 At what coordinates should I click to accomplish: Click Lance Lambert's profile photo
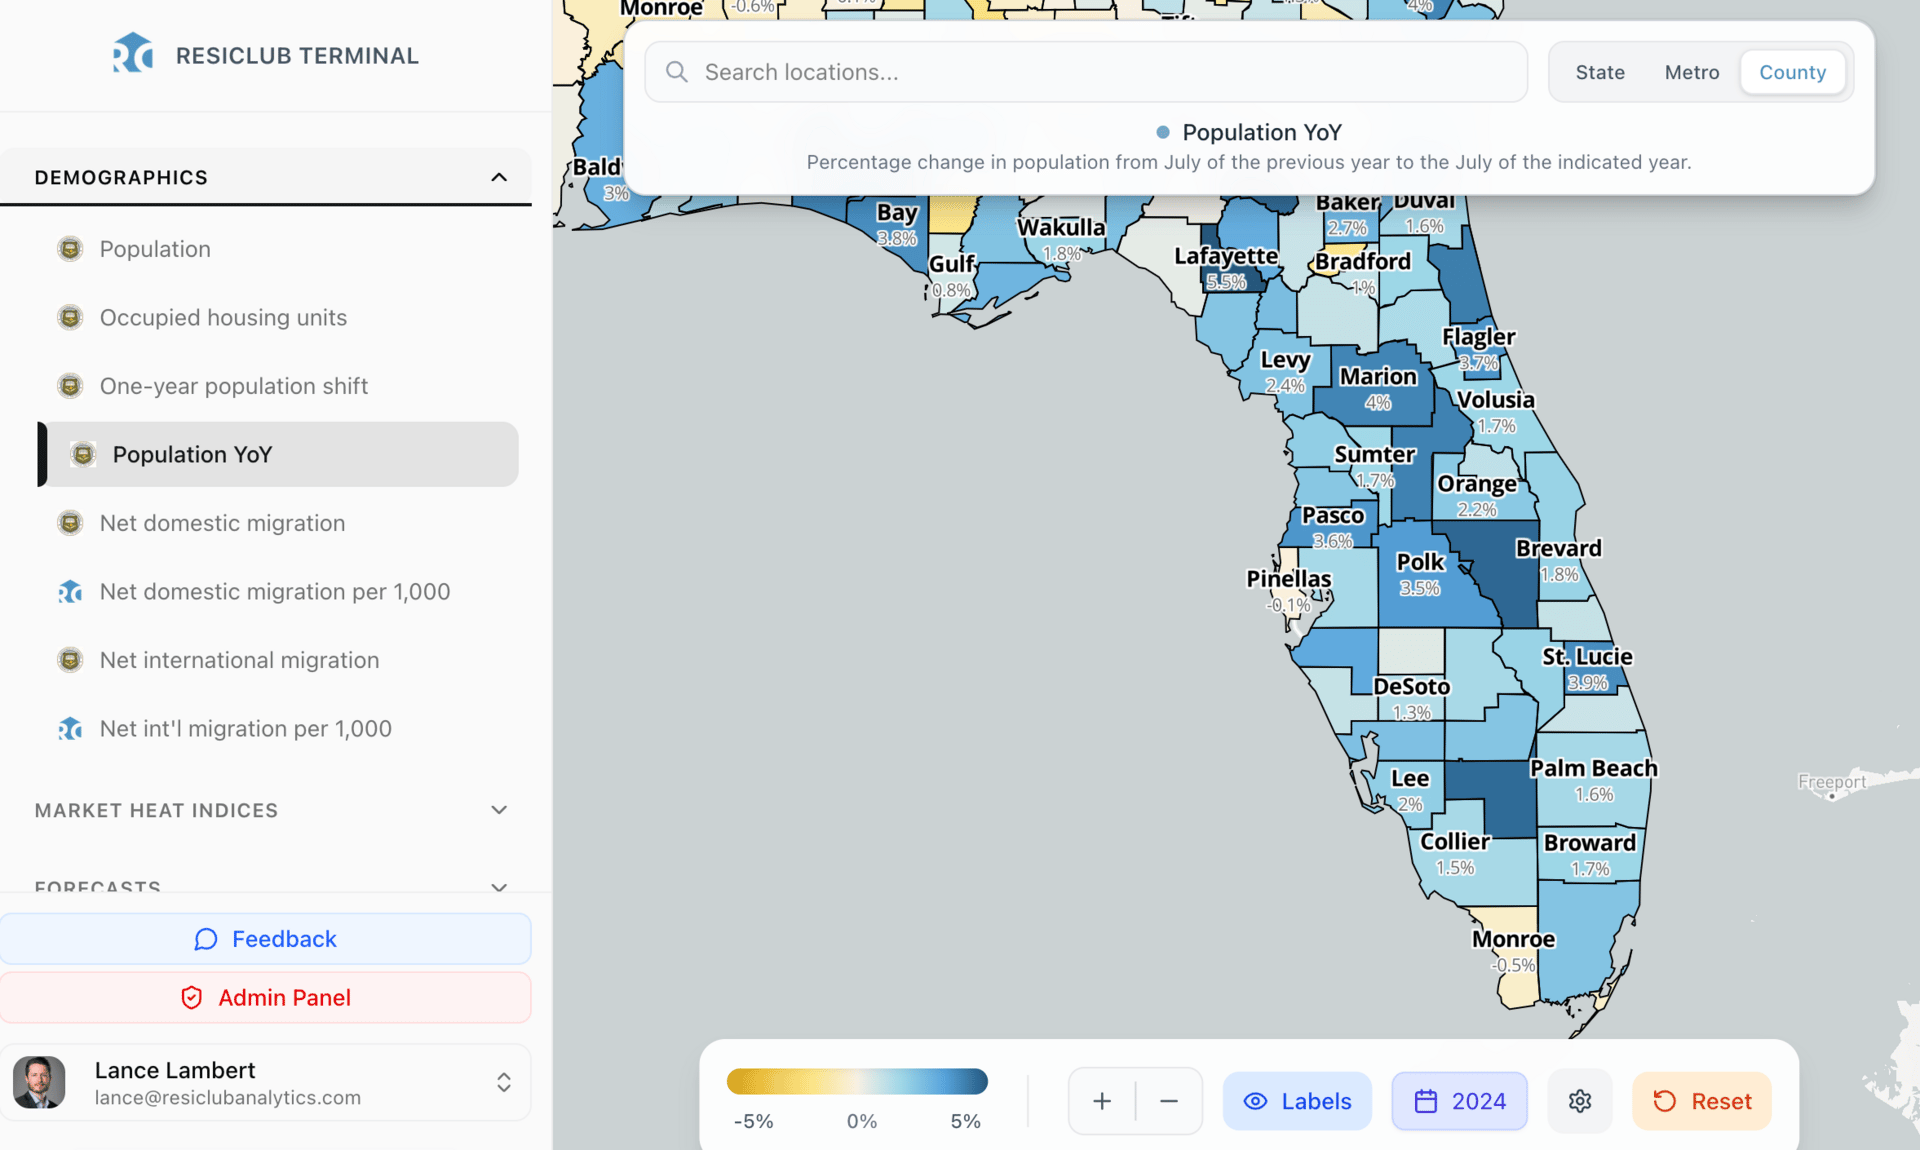coord(40,1083)
